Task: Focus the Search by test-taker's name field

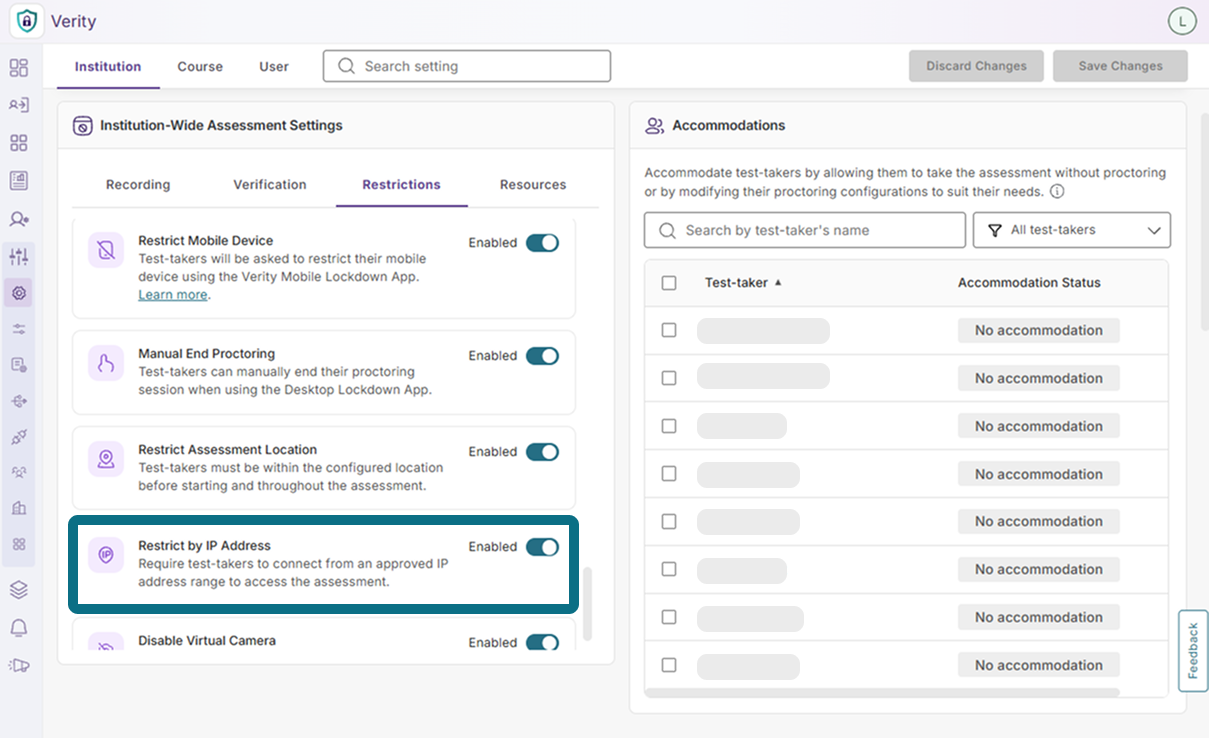Action: click(x=805, y=230)
